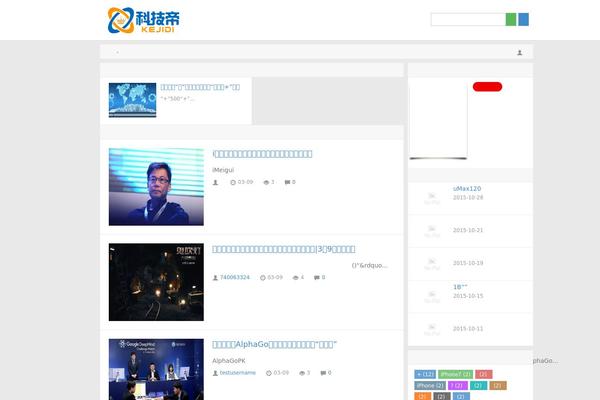Open sidebar link above 2015-10-15
The image size is (600, 400).
(460, 287)
